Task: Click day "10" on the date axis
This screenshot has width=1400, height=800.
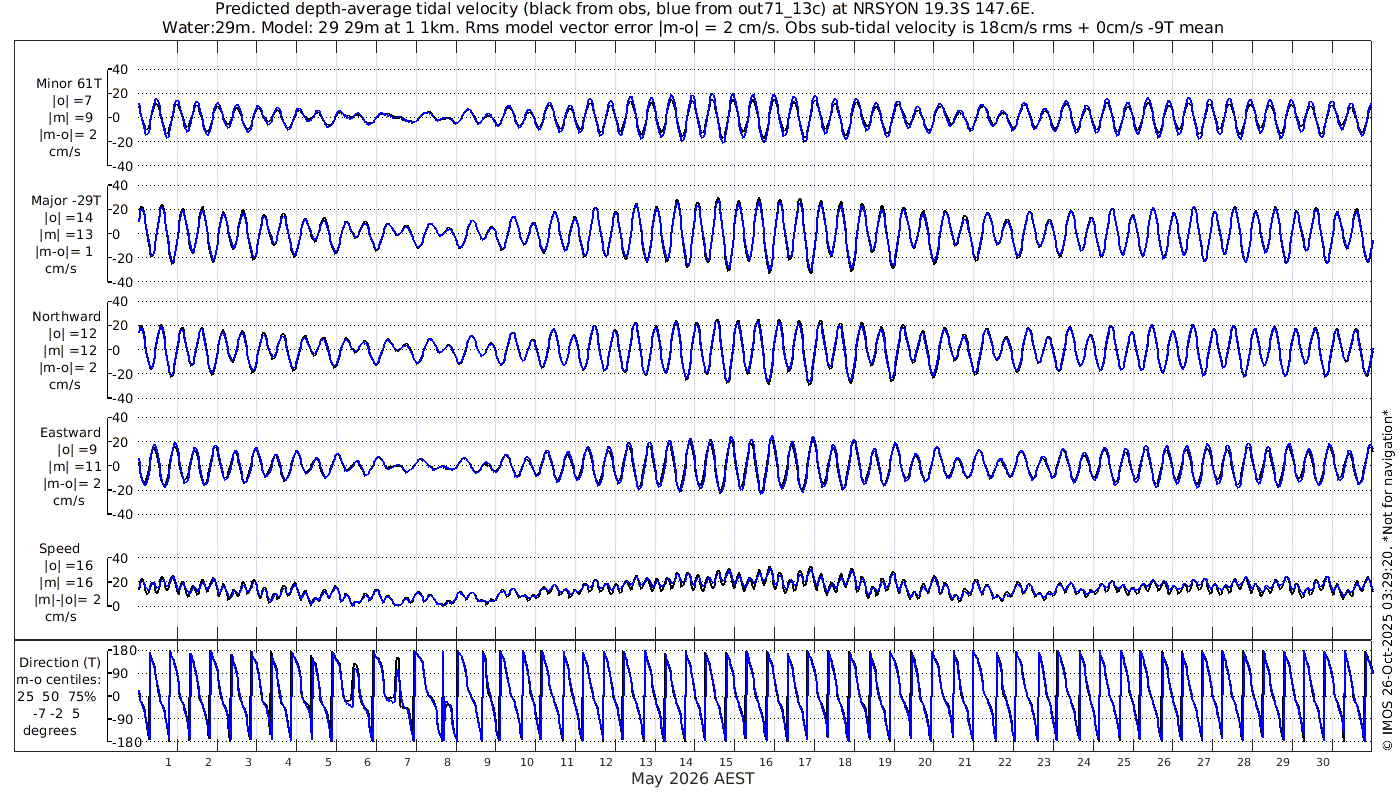Action: [x=526, y=762]
